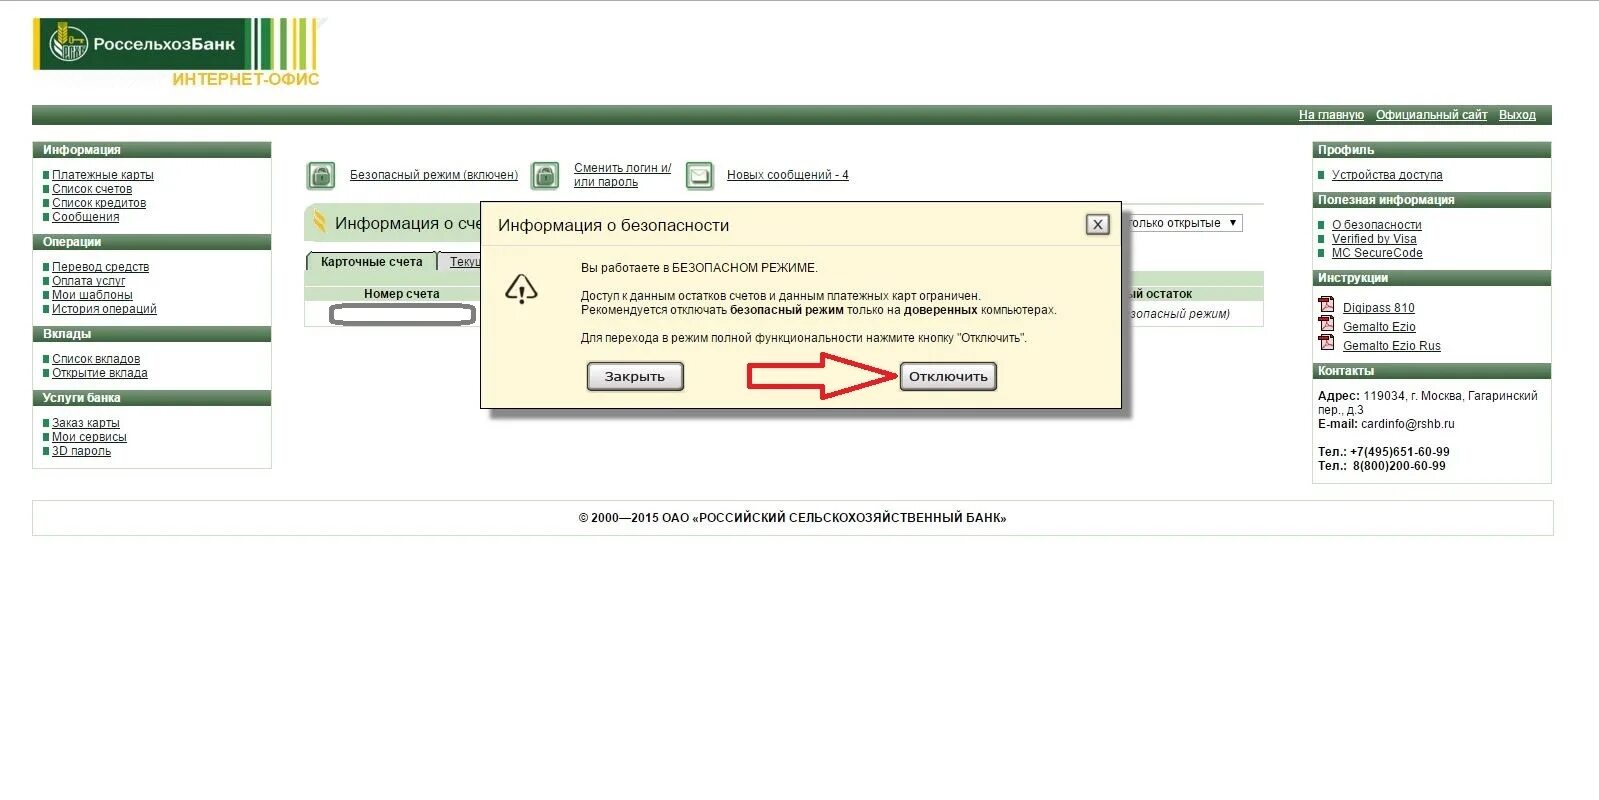This screenshot has width=1599, height=800.
Task: Open Verified by Visa link
Action: coord(1374,239)
